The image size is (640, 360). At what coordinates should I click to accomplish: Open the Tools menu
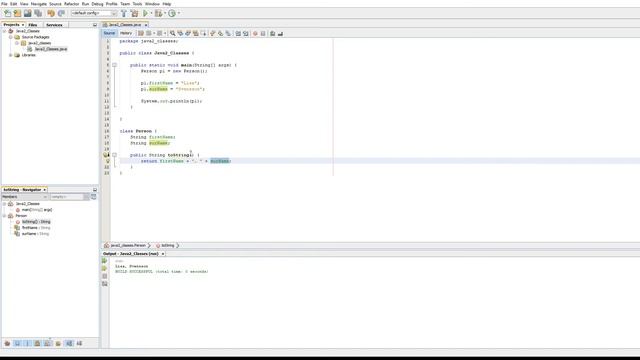[137, 4]
